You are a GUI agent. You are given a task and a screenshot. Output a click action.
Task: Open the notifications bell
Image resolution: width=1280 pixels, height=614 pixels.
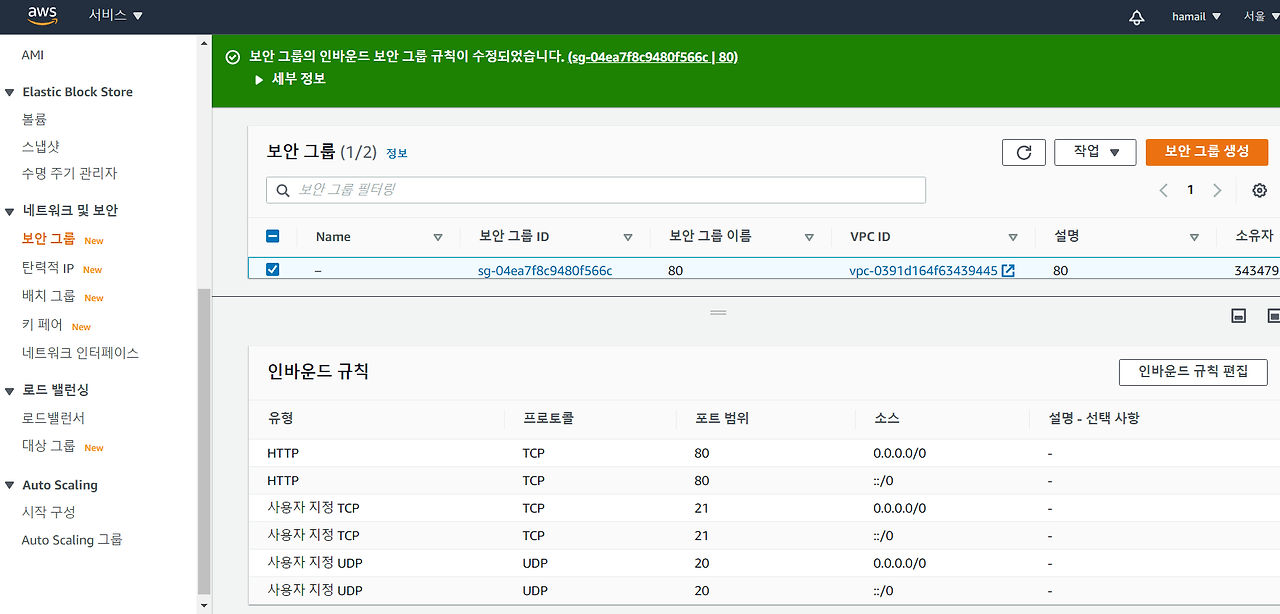pos(1137,15)
